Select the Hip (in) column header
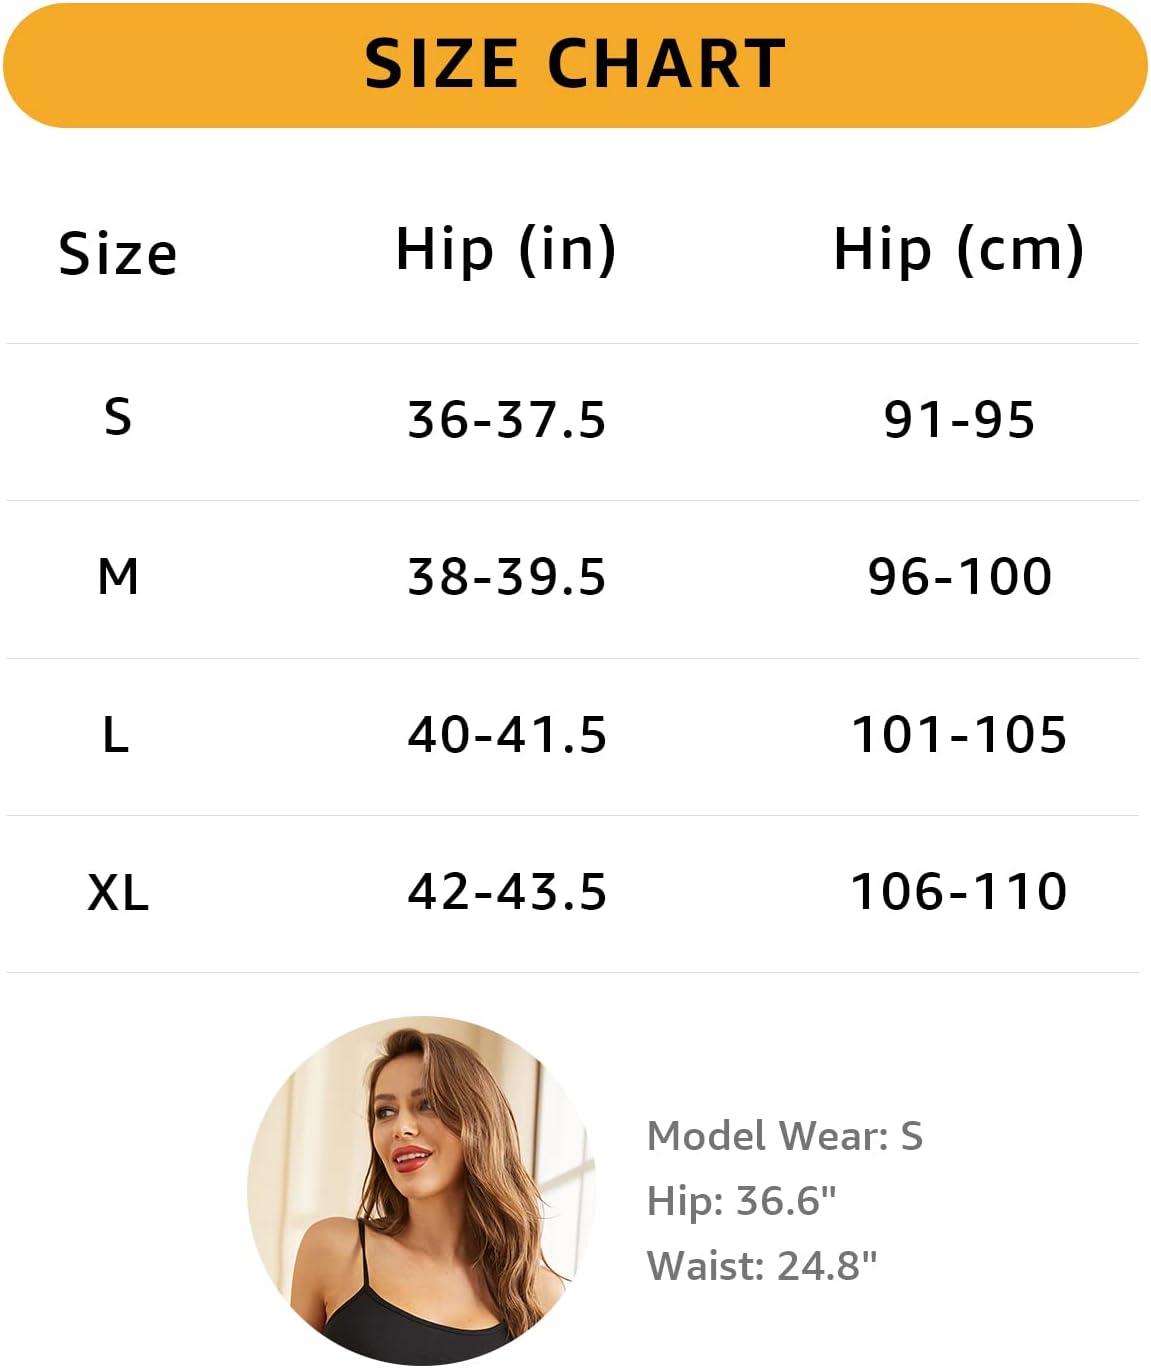Image resolution: width=1151 pixels, height=1368 pixels. 506,249
